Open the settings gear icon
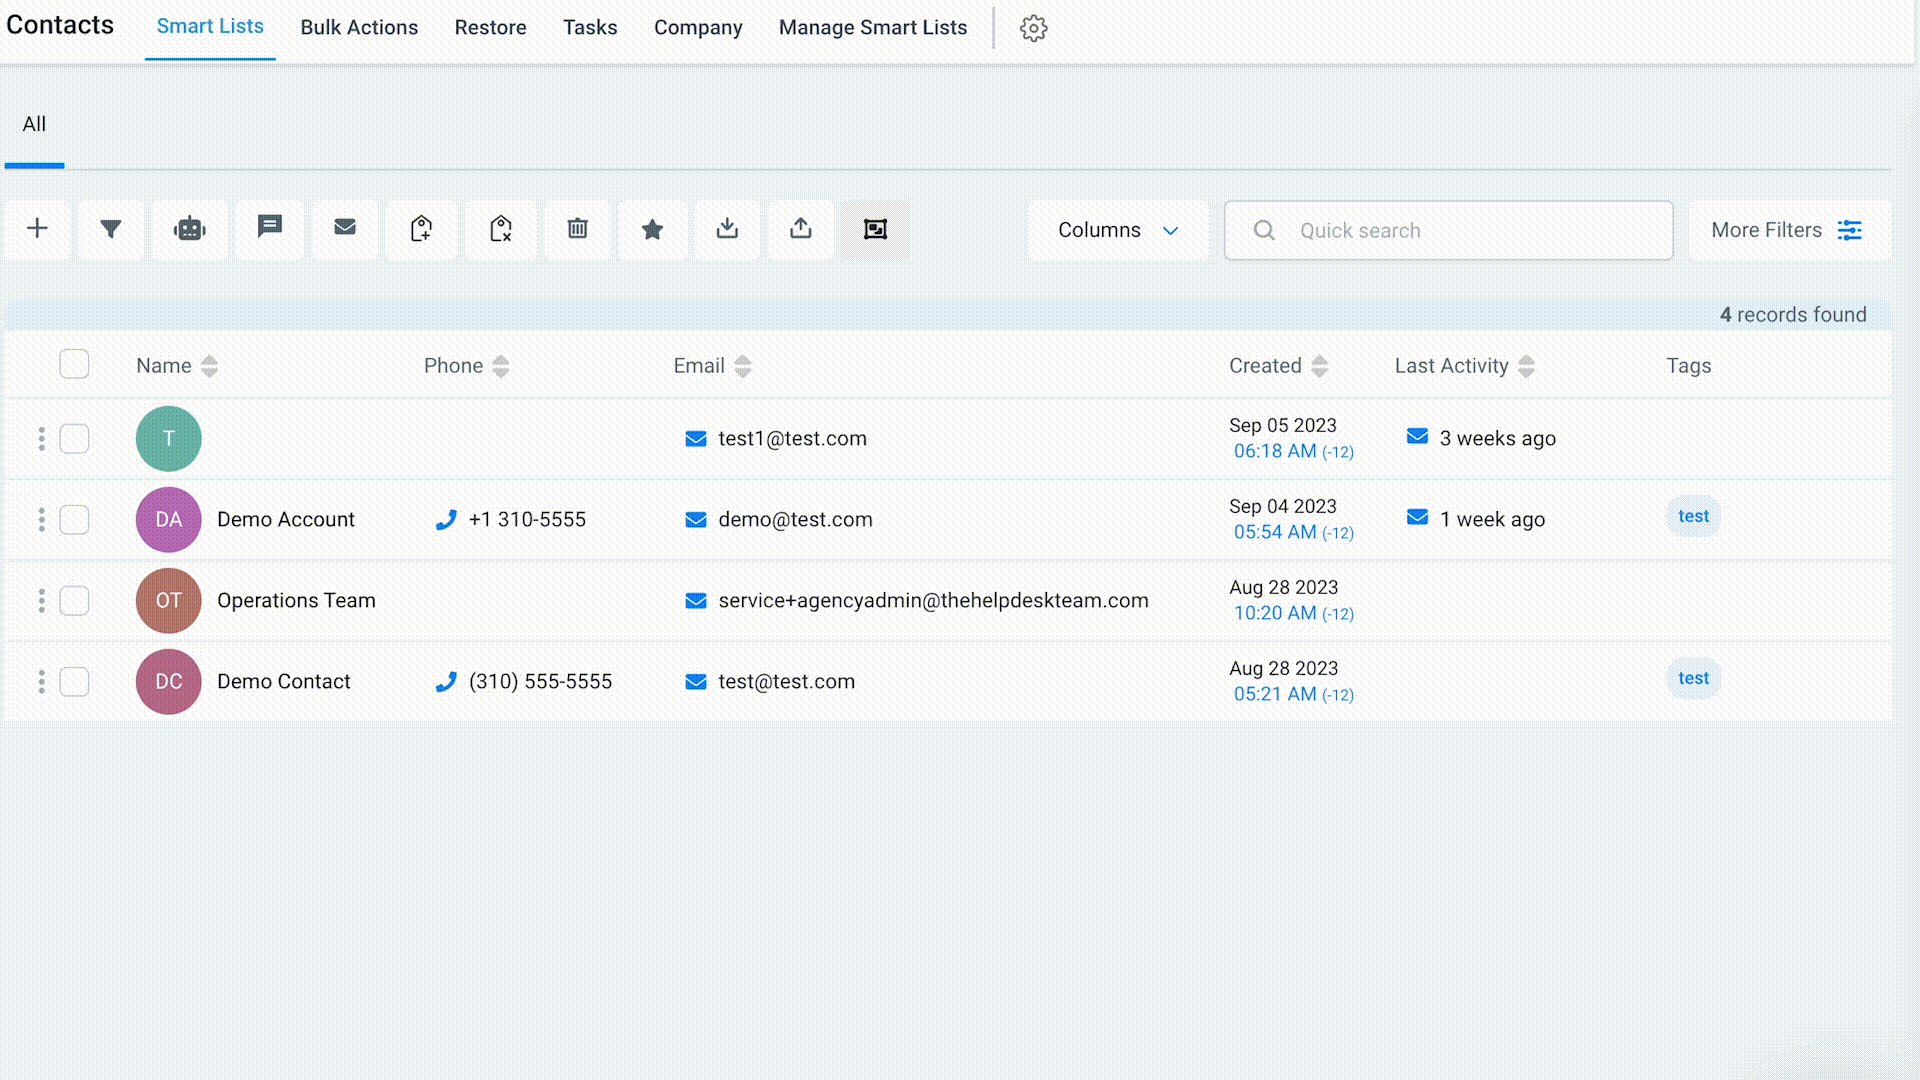1920x1080 pixels. tap(1033, 28)
